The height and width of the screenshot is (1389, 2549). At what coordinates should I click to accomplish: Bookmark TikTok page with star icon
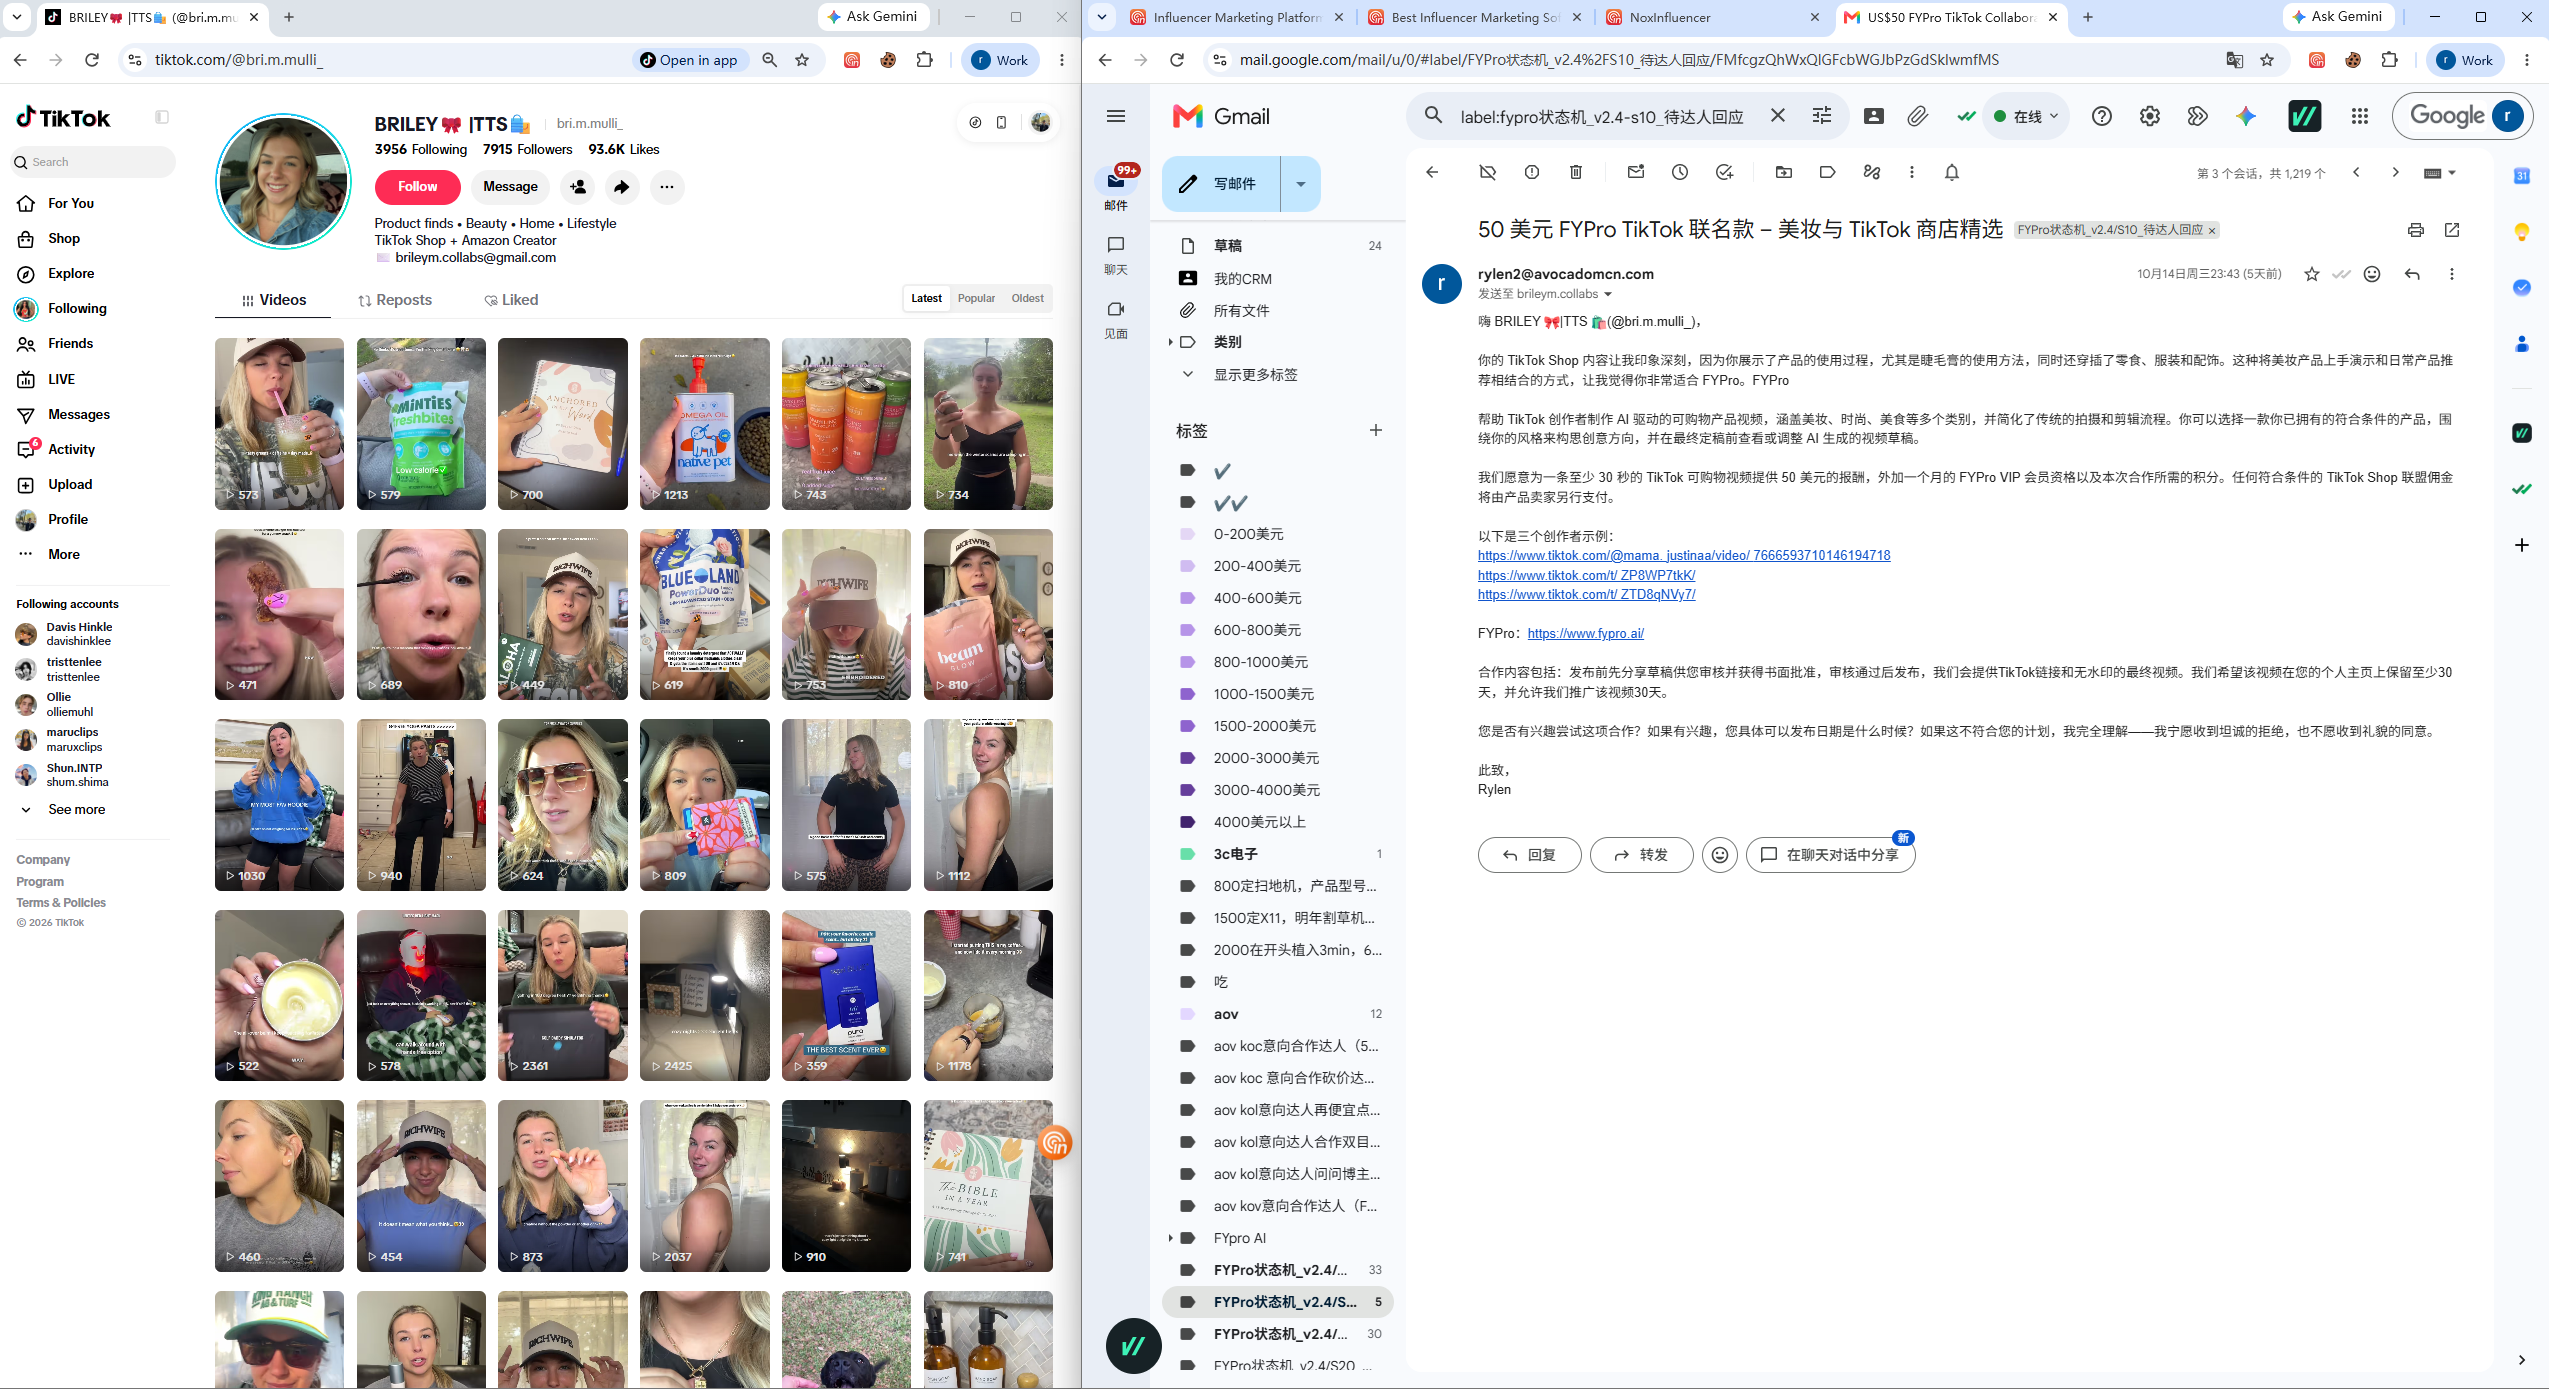pyautogui.click(x=801, y=60)
